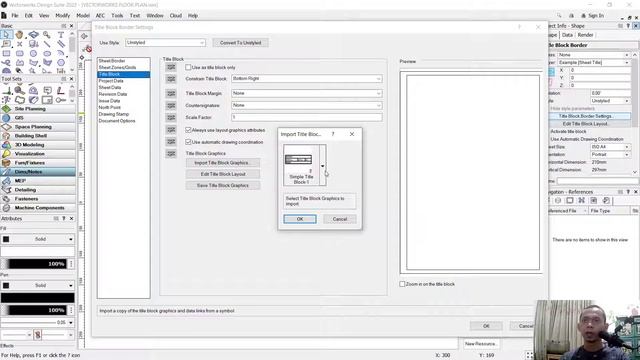640x360 pixels.
Task: Click style icon beside Scale Factor
Action: point(171,118)
